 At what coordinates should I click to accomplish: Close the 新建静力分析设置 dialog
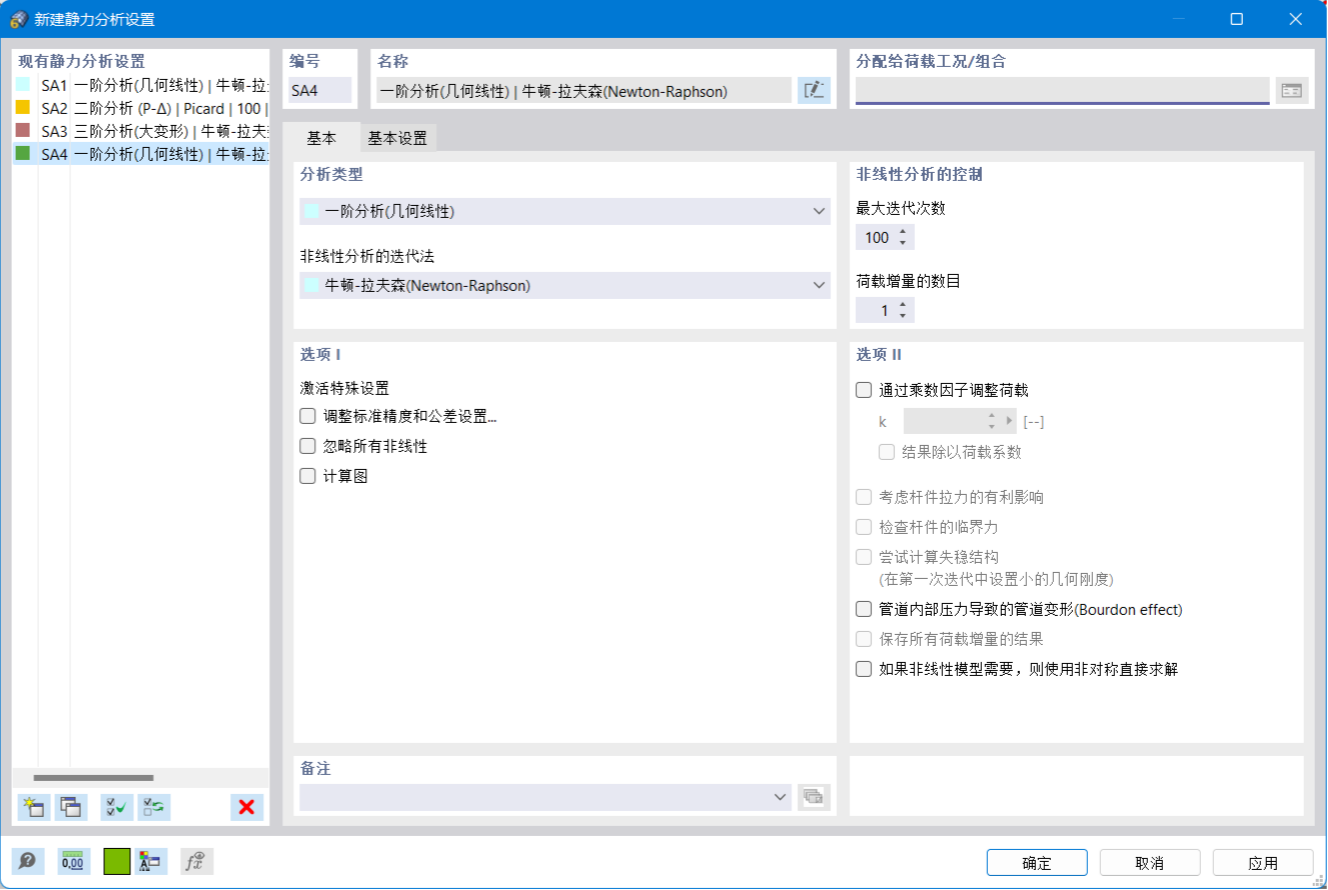[1295, 19]
